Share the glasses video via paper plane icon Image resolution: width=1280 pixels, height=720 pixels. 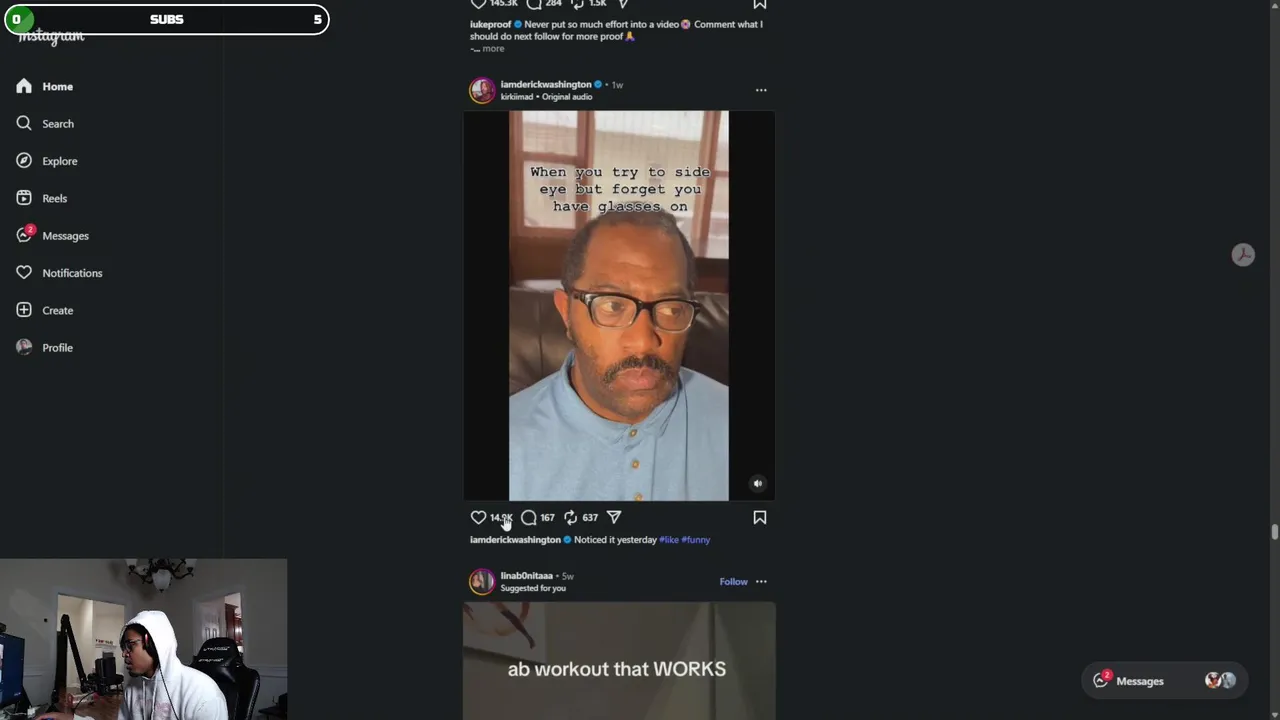614,517
